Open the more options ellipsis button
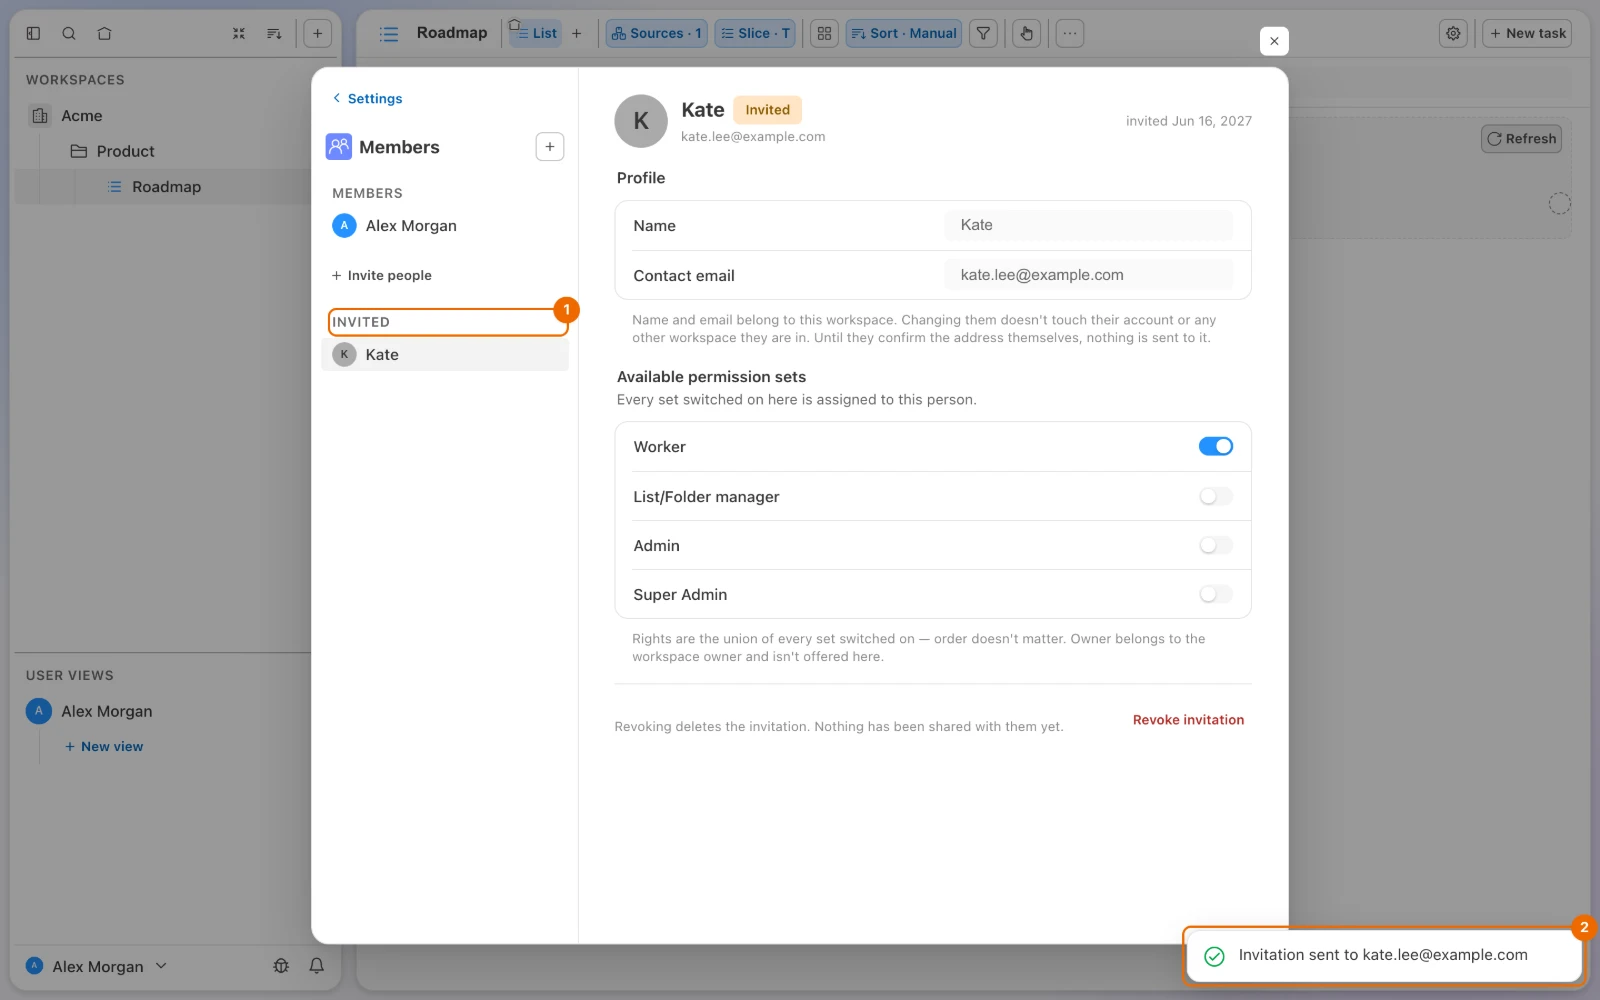The height and width of the screenshot is (1000, 1600). coord(1070,33)
